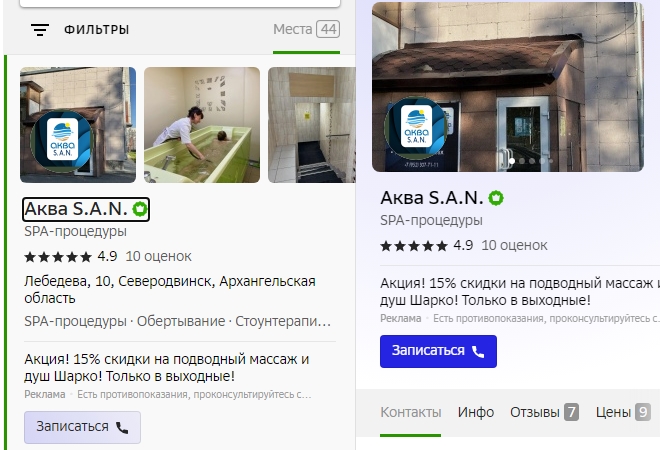This screenshot has height=450, width=660.
Task: Click the Аква S.A.N. logo on large photo
Action: [416, 127]
